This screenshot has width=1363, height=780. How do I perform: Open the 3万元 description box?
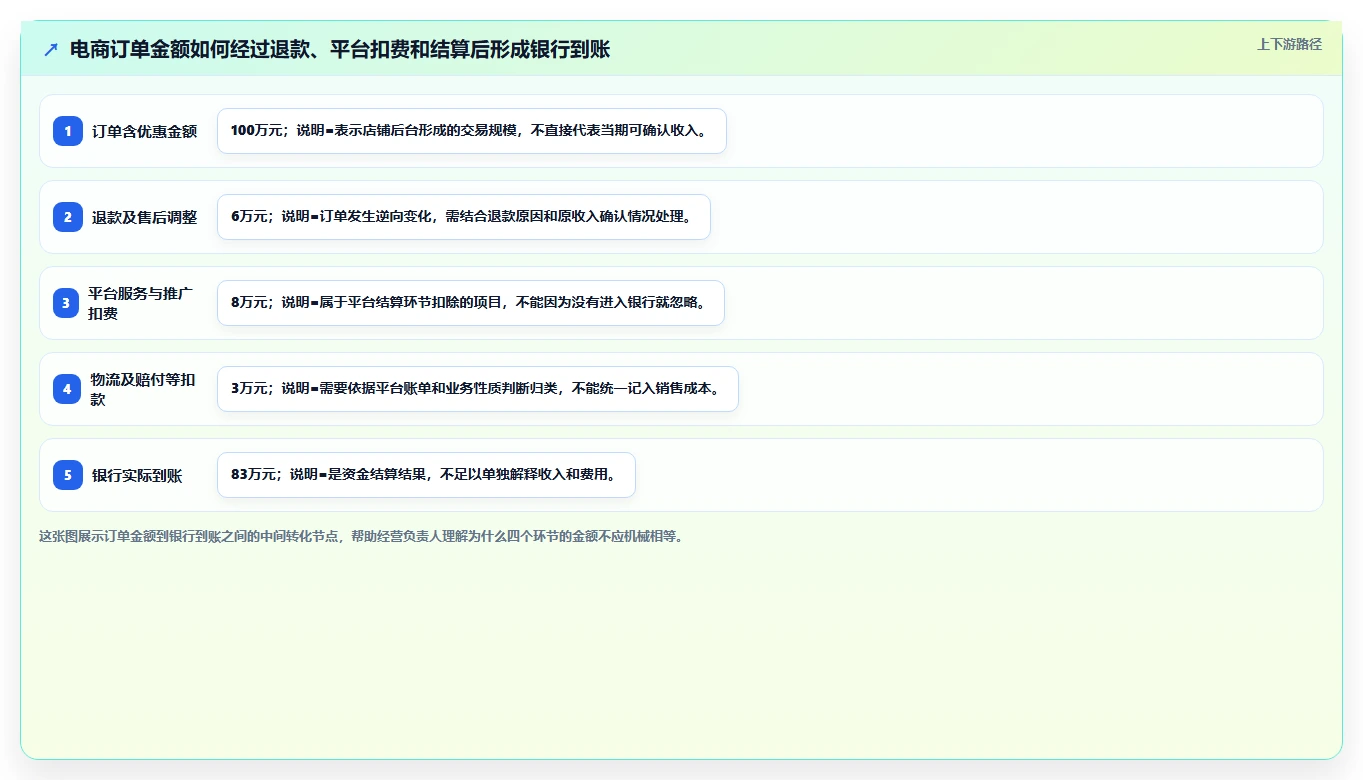pyautogui.click(x=478, y=389)
